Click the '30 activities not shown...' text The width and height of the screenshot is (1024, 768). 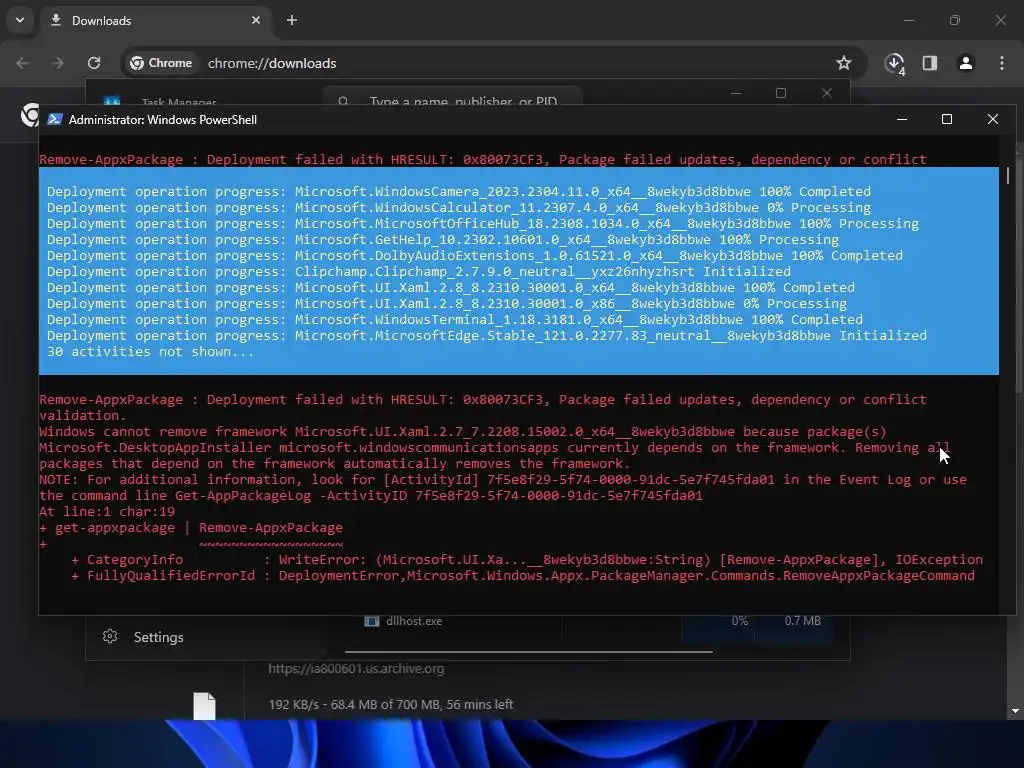(150, 352)
